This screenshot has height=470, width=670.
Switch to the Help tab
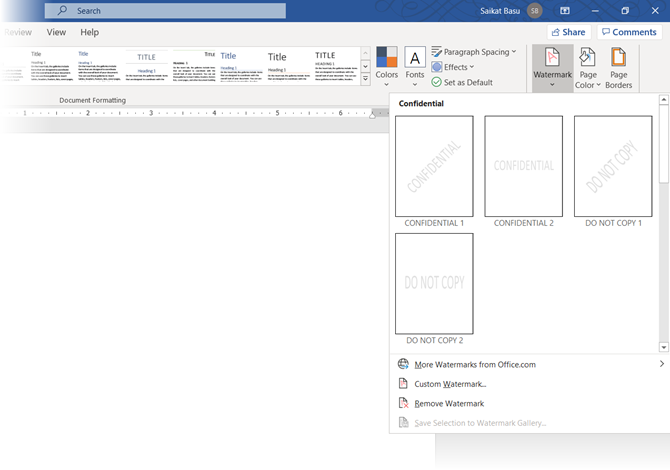click(89, 32)
